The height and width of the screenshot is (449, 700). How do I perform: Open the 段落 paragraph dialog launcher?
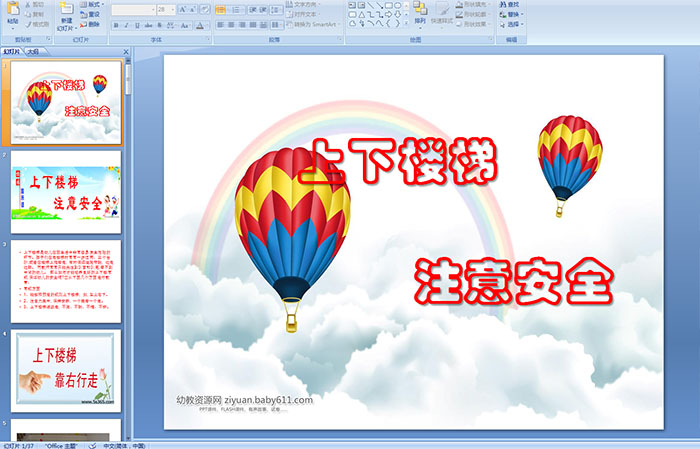pos(340,39)
